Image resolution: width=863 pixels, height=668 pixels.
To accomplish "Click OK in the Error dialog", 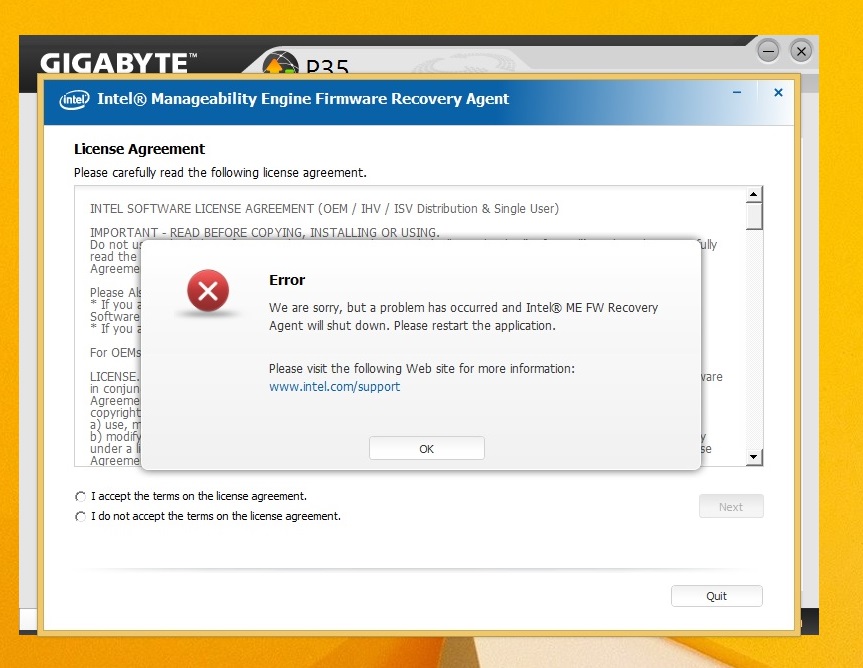I will click(427, 448).
